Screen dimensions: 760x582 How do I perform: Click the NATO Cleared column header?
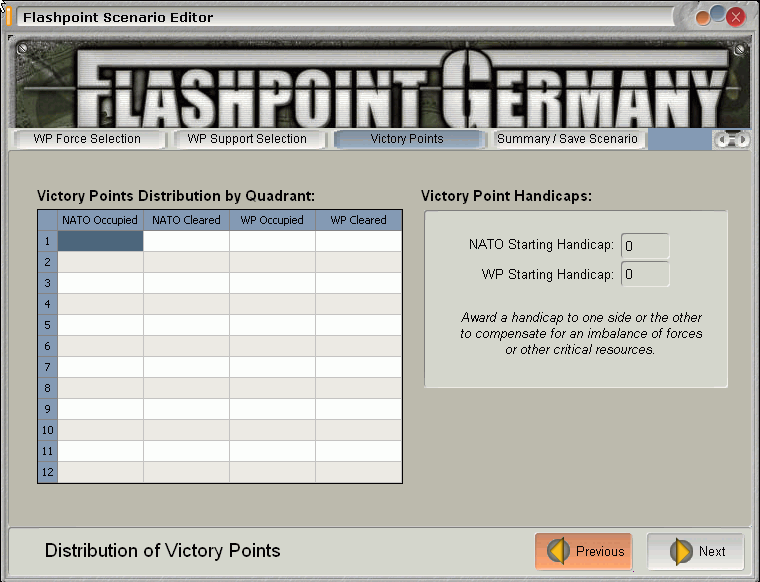[x=186, y=220]
